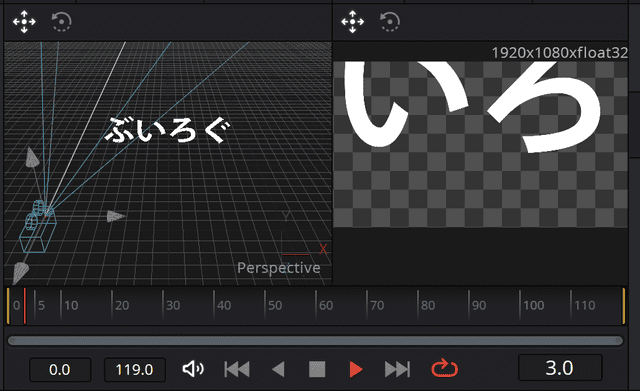Screen dimensions: 640x391
Task: Set the playhead to frame 100 on the ruler
Action: [x=520, y=305]
